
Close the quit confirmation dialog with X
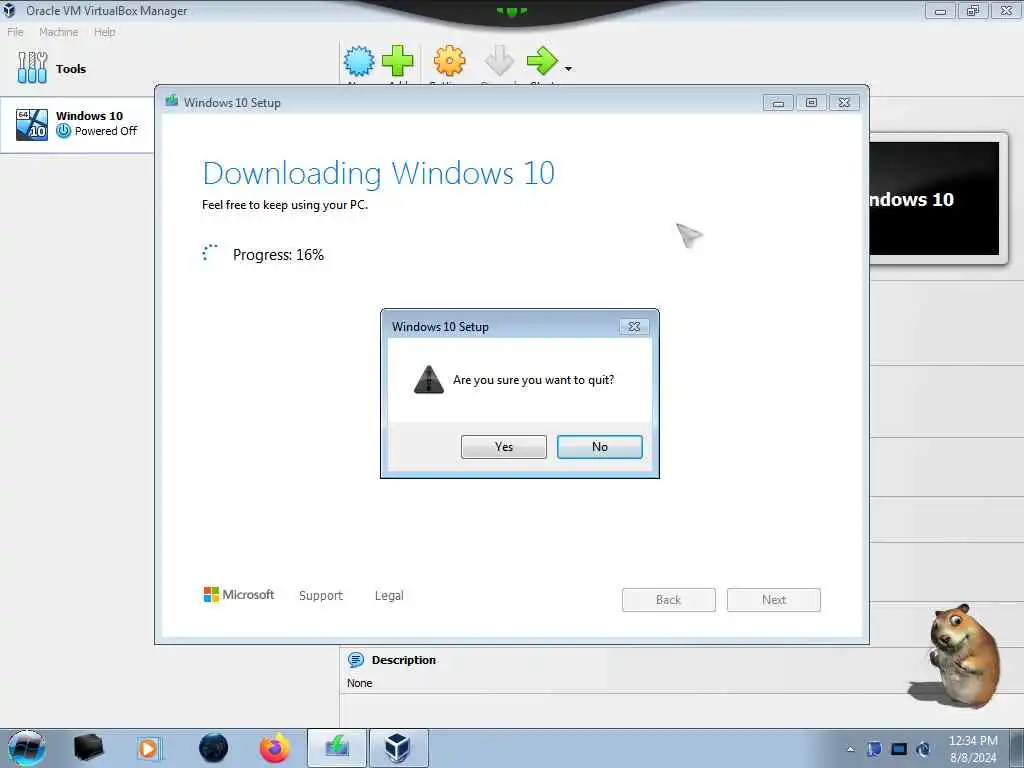click(x=633, y=327)
